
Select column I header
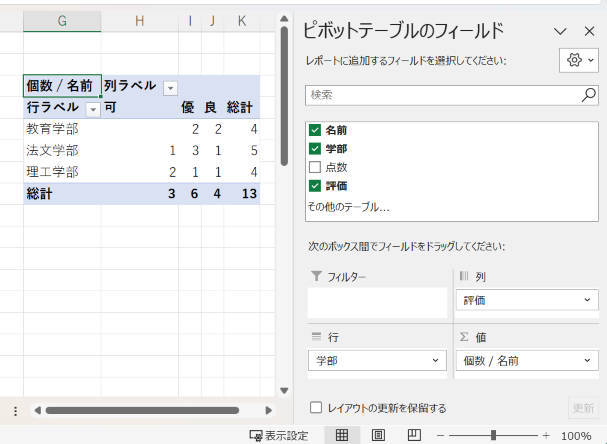pyautogui.click(x=190, y=21)
